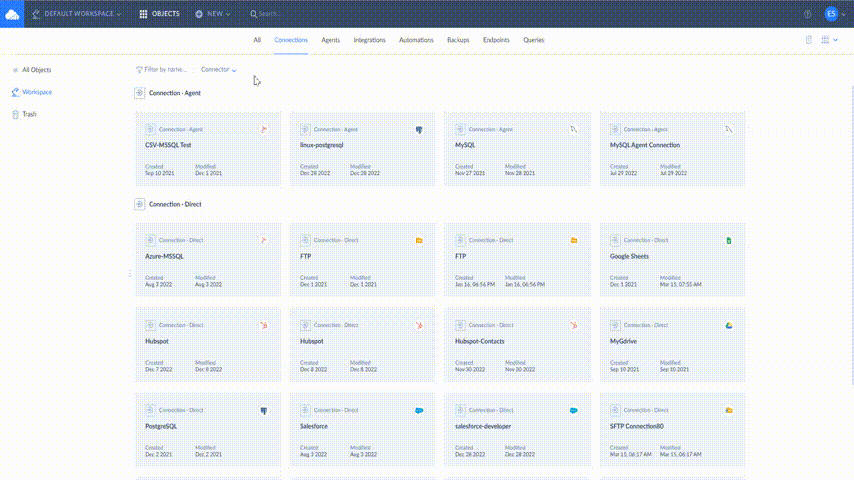
Task: Click the Salesforce cloud icon on the Salesforce card
Action: [419, 410]
